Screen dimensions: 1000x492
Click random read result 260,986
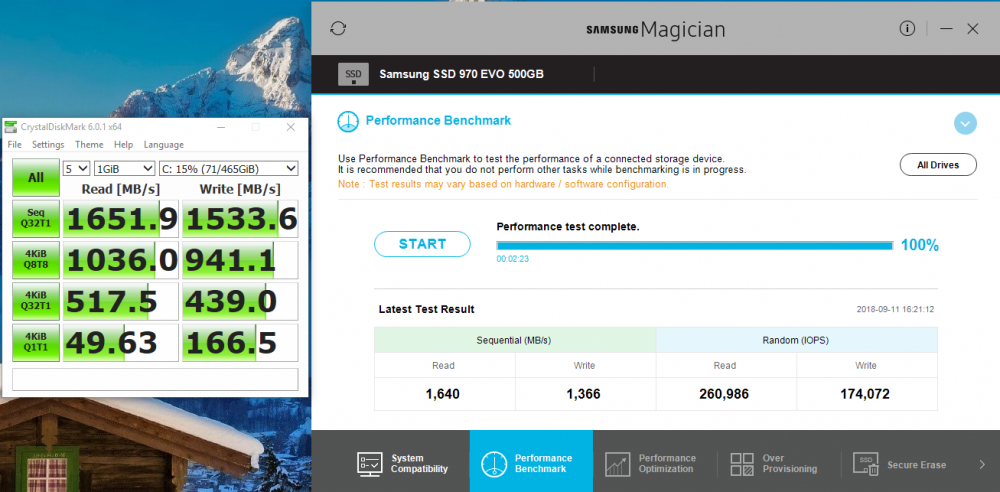tap(724, 394)
